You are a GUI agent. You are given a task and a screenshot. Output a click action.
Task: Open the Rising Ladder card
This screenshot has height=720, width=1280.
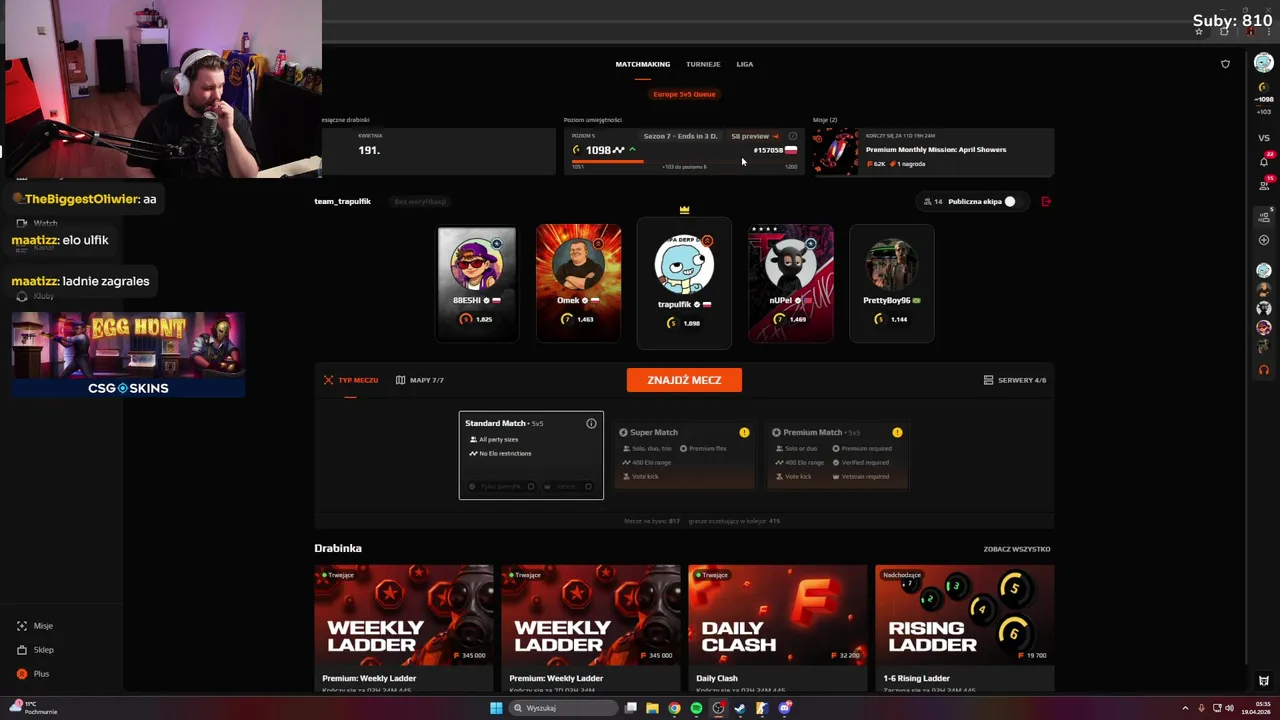(964, 628)
